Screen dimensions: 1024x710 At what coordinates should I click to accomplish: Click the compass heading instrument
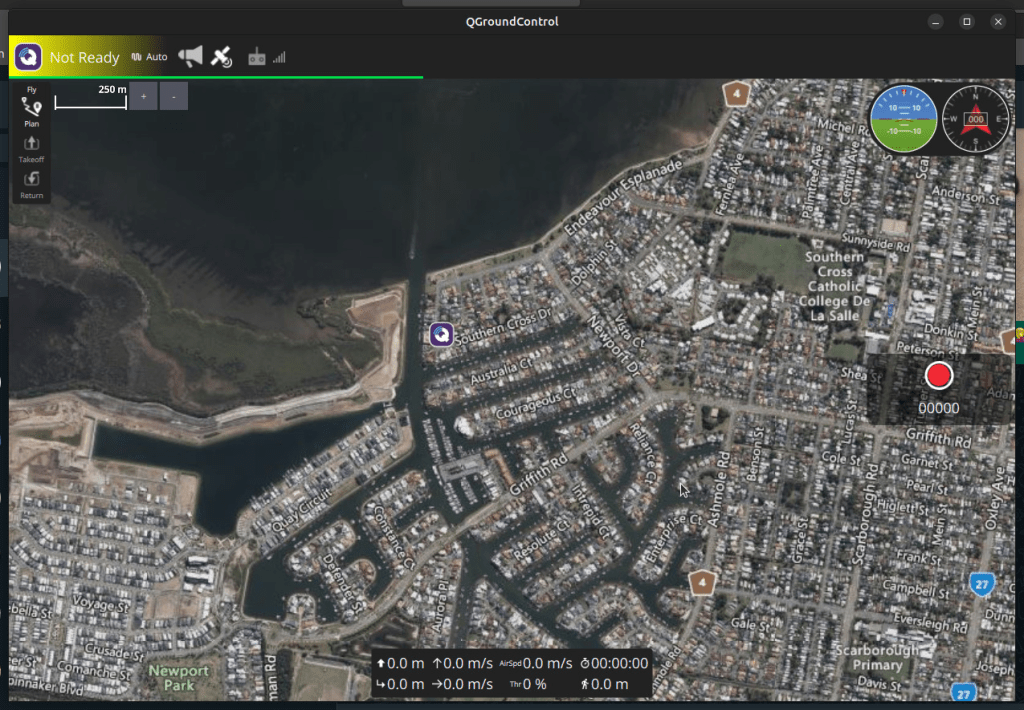pyautogui.click(x=976, y=119)
